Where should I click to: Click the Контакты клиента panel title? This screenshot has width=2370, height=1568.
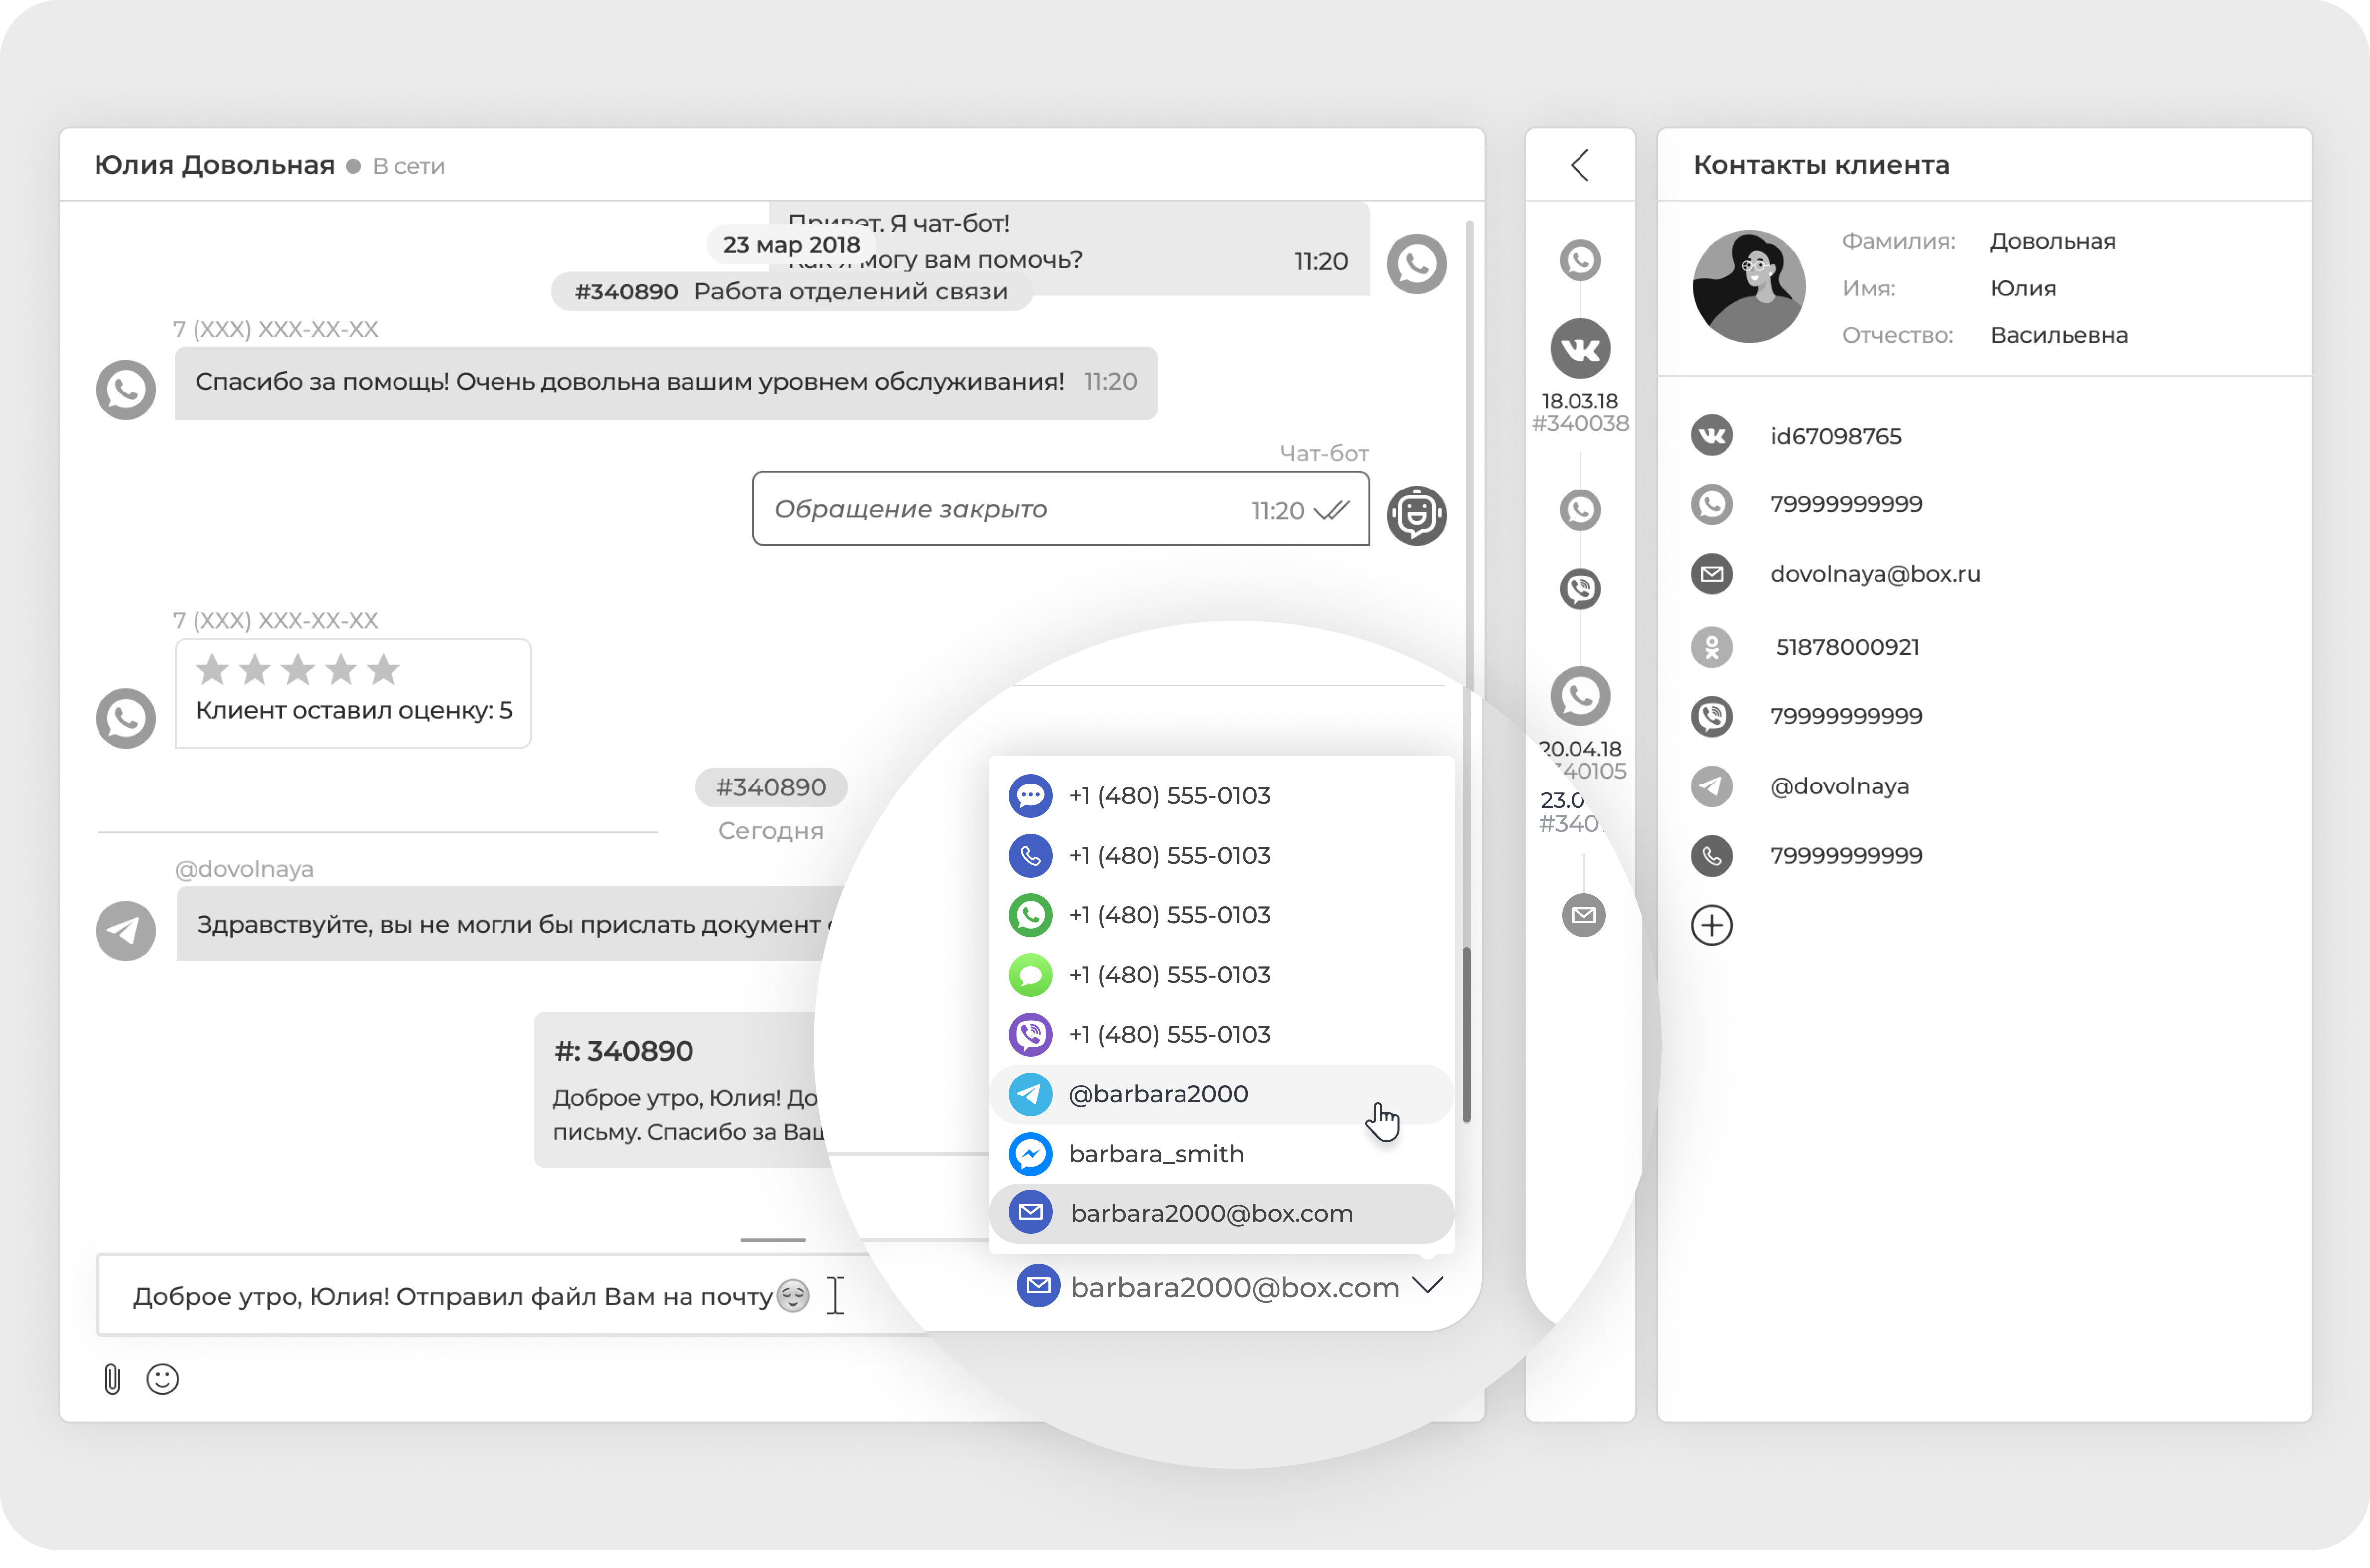(x=1821, y=165)
